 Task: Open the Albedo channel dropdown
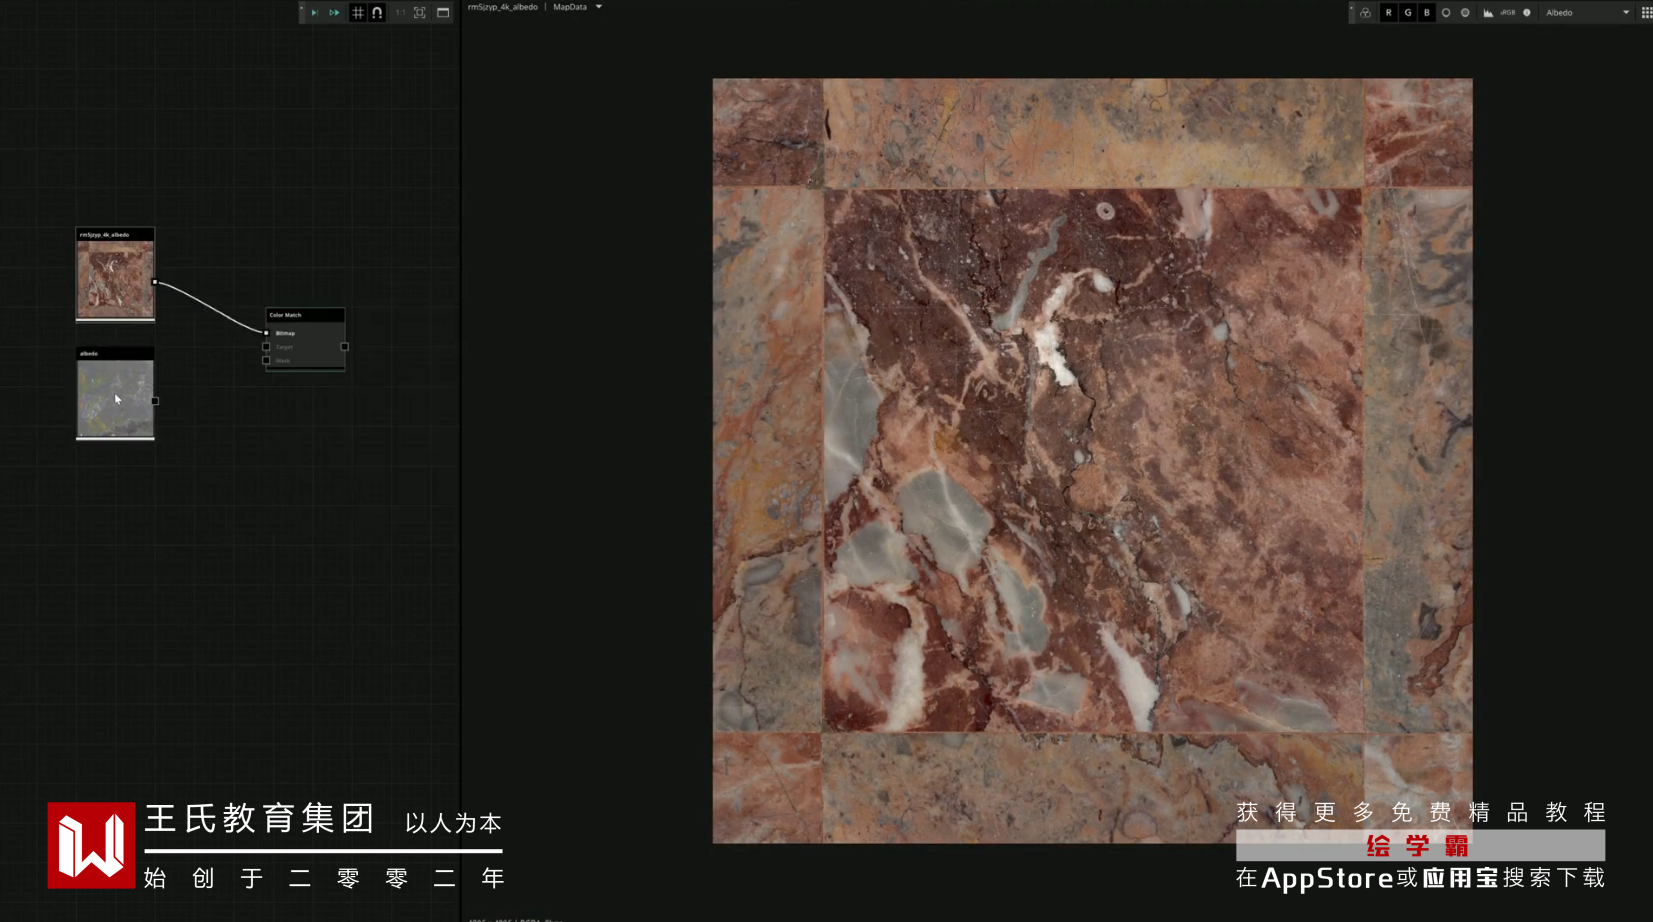(1588, 13)
